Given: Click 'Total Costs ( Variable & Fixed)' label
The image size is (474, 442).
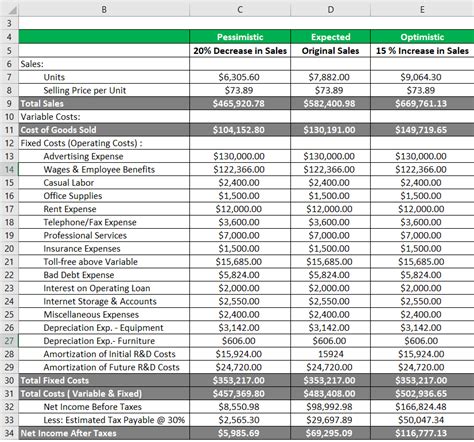Looking at the screenshot, I should click(81, 394).
